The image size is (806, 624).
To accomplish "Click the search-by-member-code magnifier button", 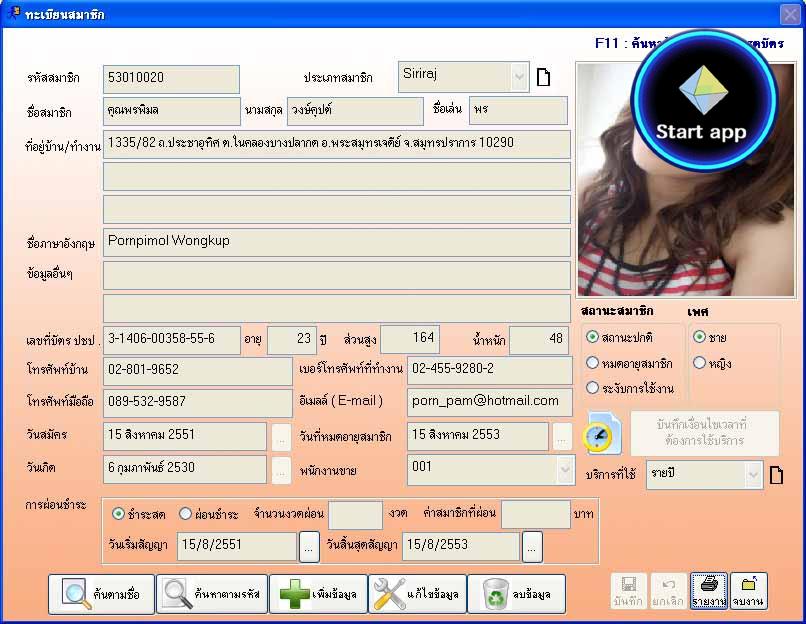I will tap(214, 594).
